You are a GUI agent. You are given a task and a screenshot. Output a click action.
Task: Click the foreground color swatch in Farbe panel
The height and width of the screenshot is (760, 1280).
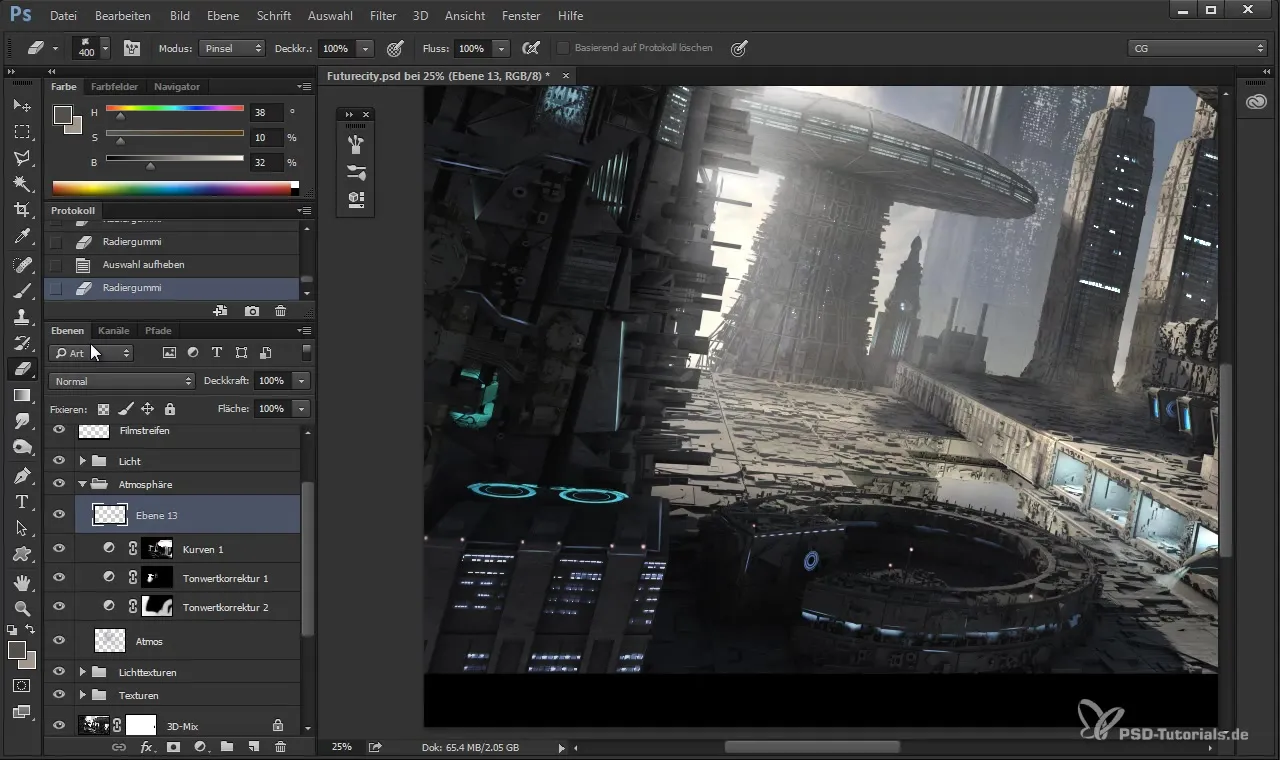pyautogui.click(x=63, y=115)
